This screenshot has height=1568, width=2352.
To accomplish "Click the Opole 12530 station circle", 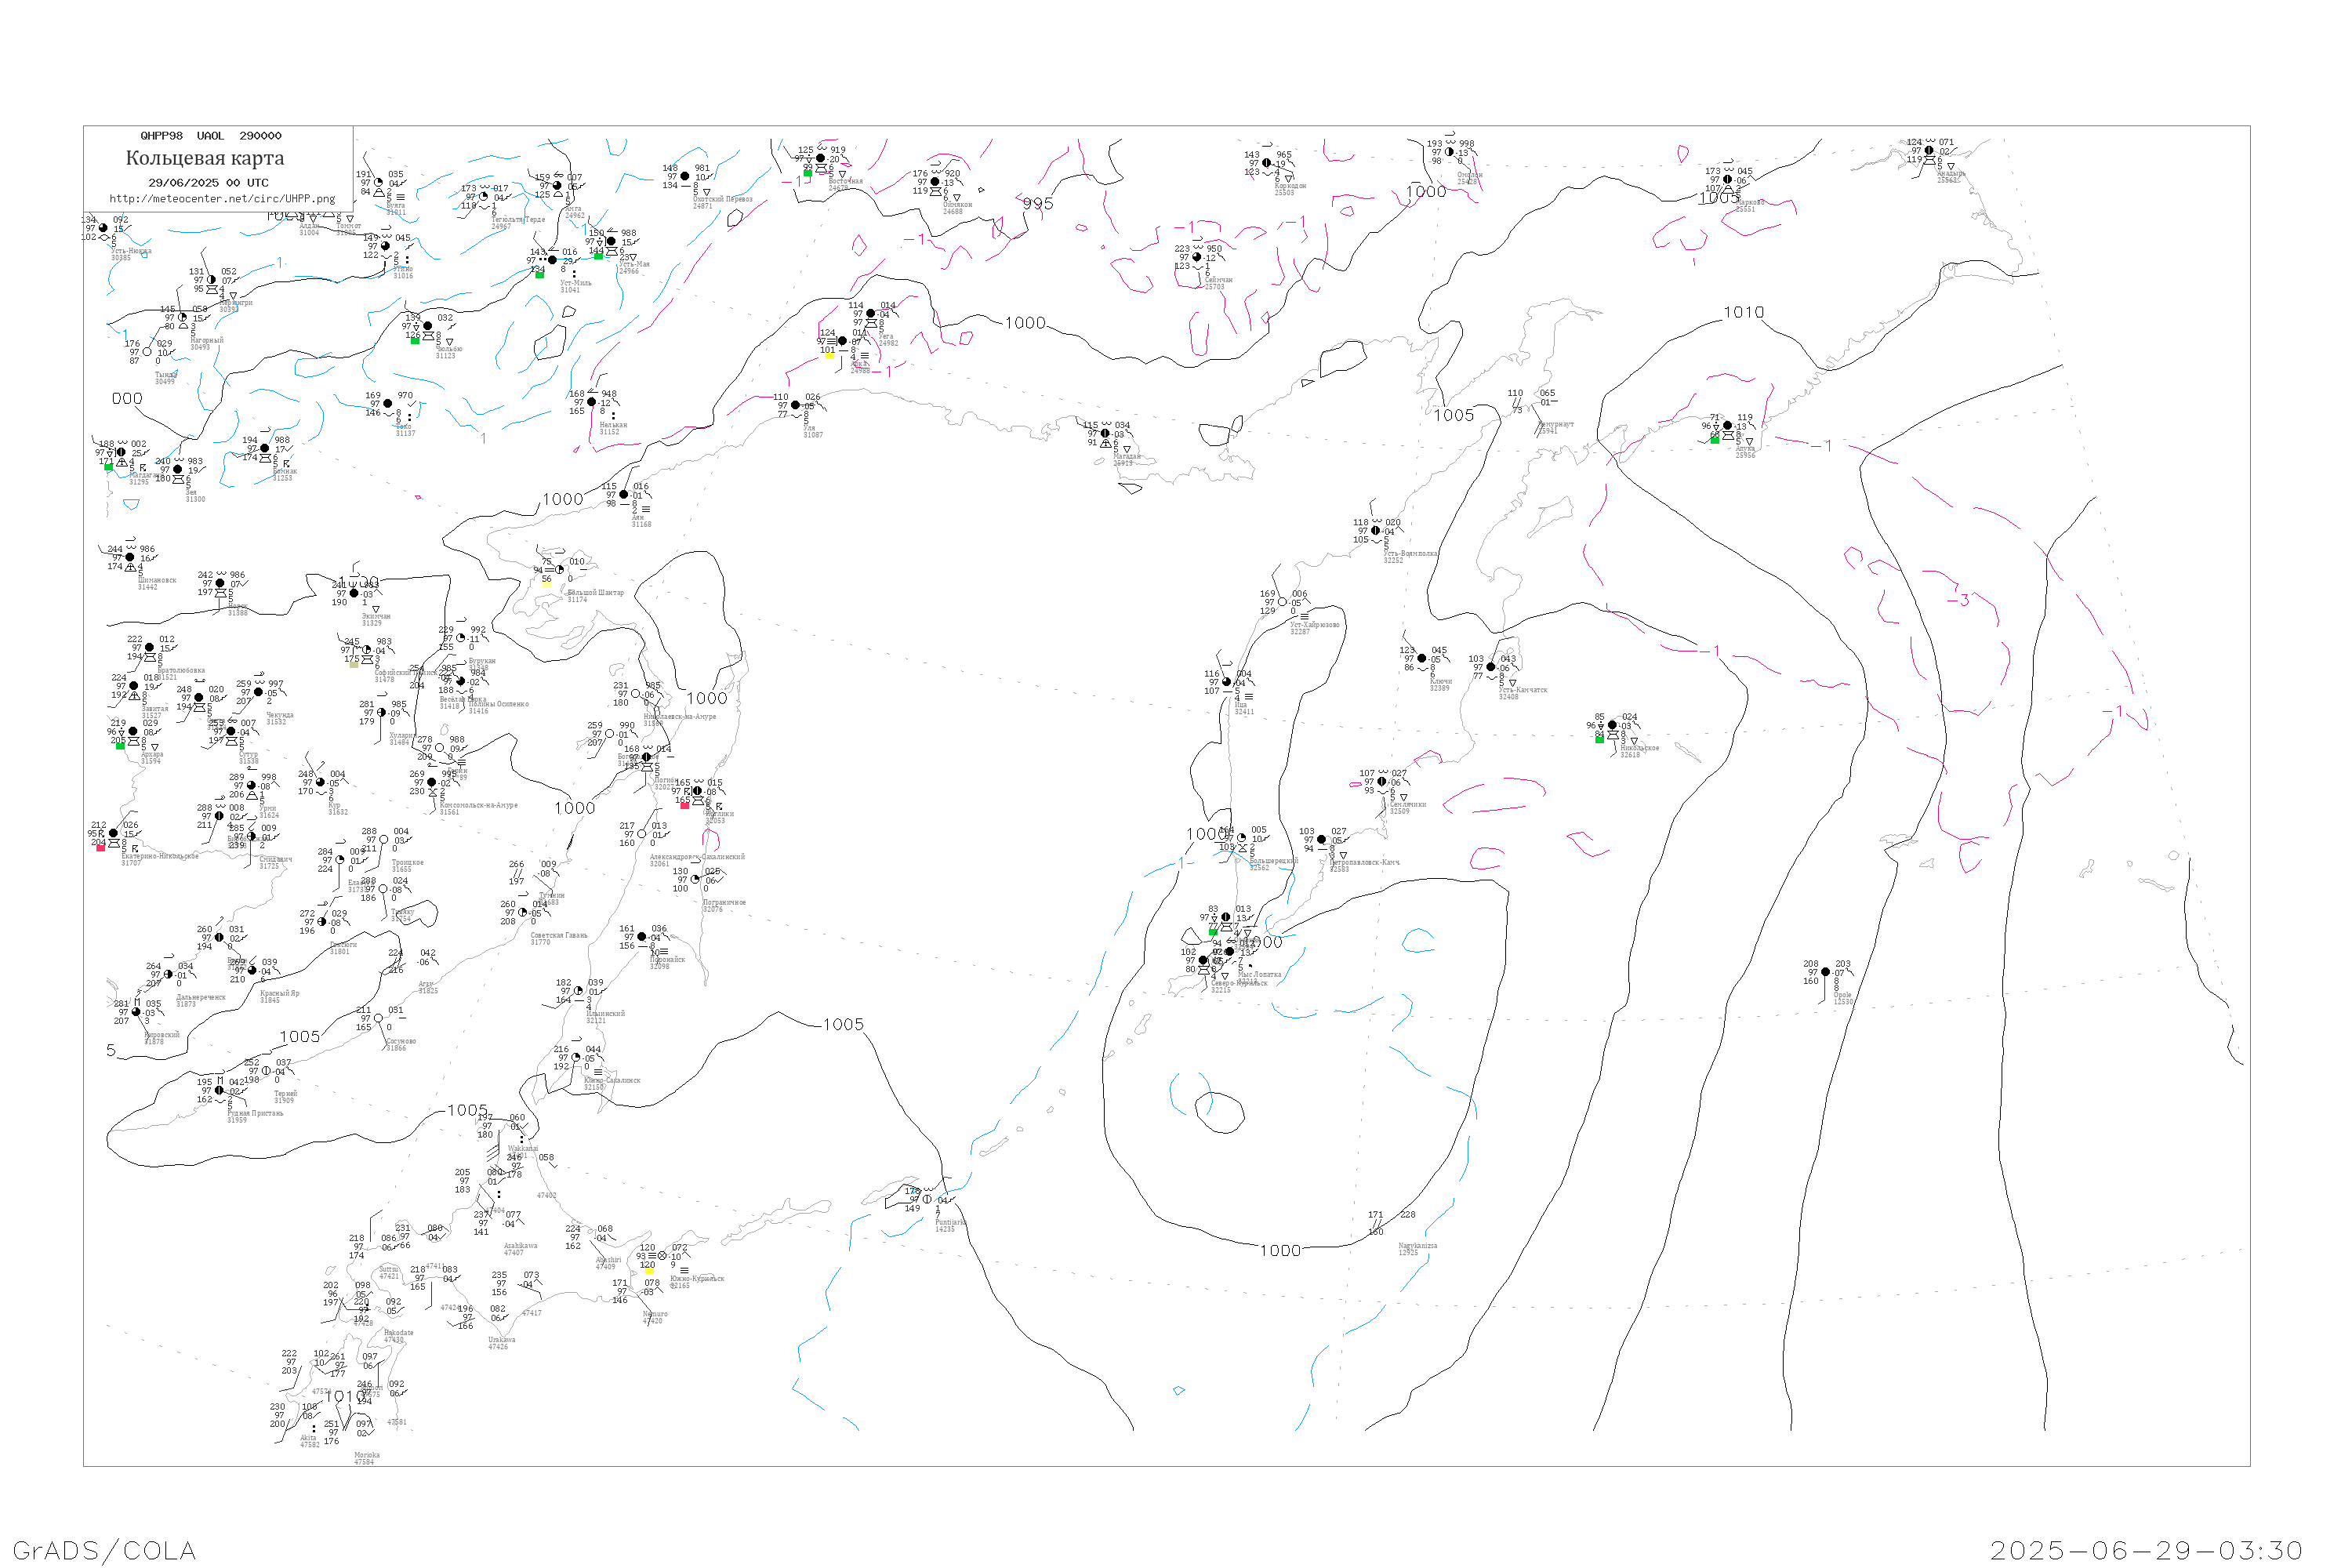I will (x=1825, y=972).
